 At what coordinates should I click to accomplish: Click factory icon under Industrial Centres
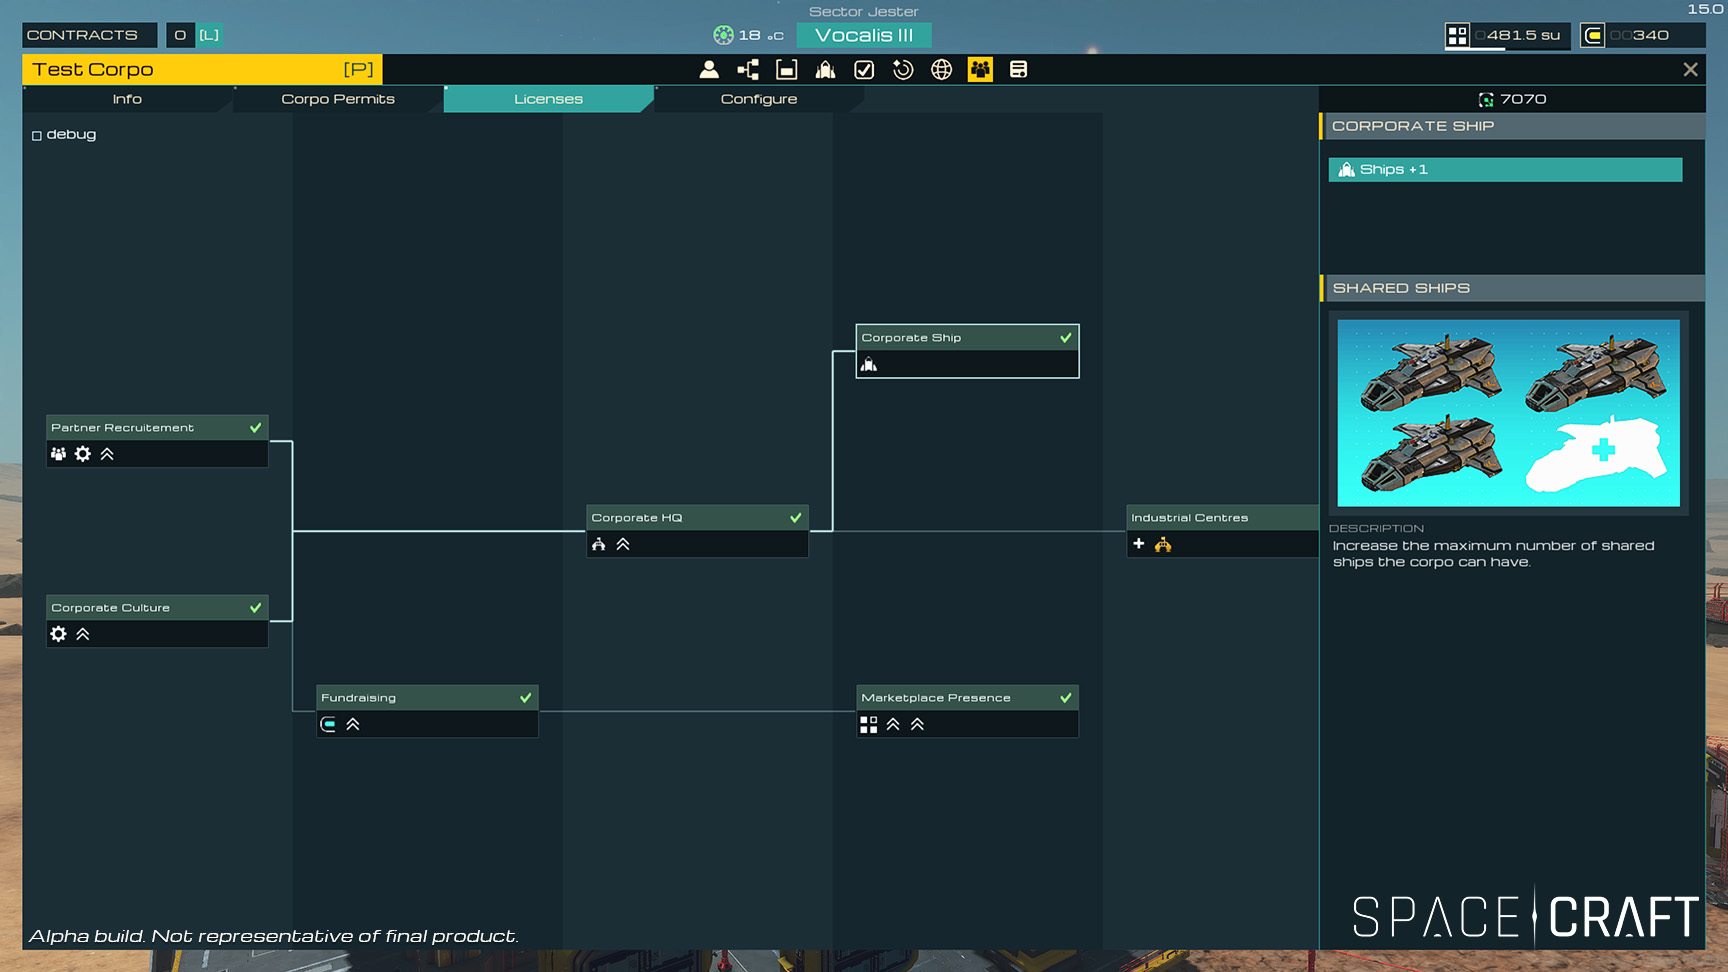click(1163, 544)
